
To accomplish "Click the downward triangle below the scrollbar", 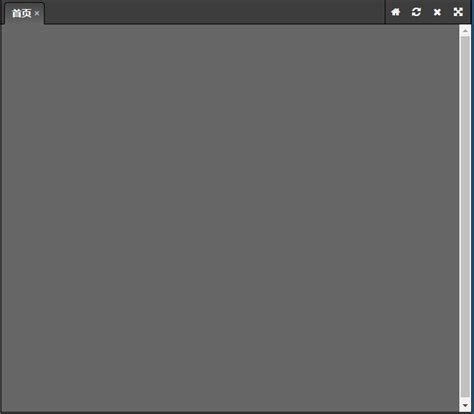I will pyautogui.click(x=465, y=405).
